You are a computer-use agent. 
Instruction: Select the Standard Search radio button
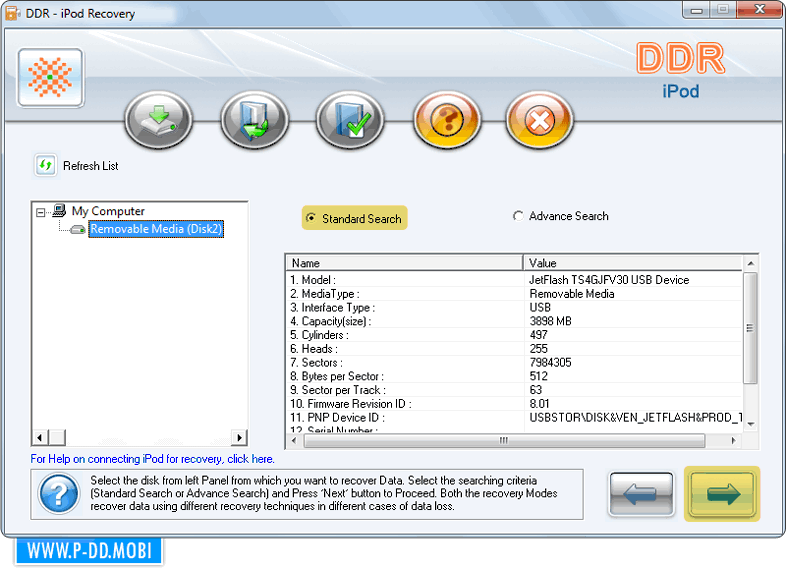311,218
